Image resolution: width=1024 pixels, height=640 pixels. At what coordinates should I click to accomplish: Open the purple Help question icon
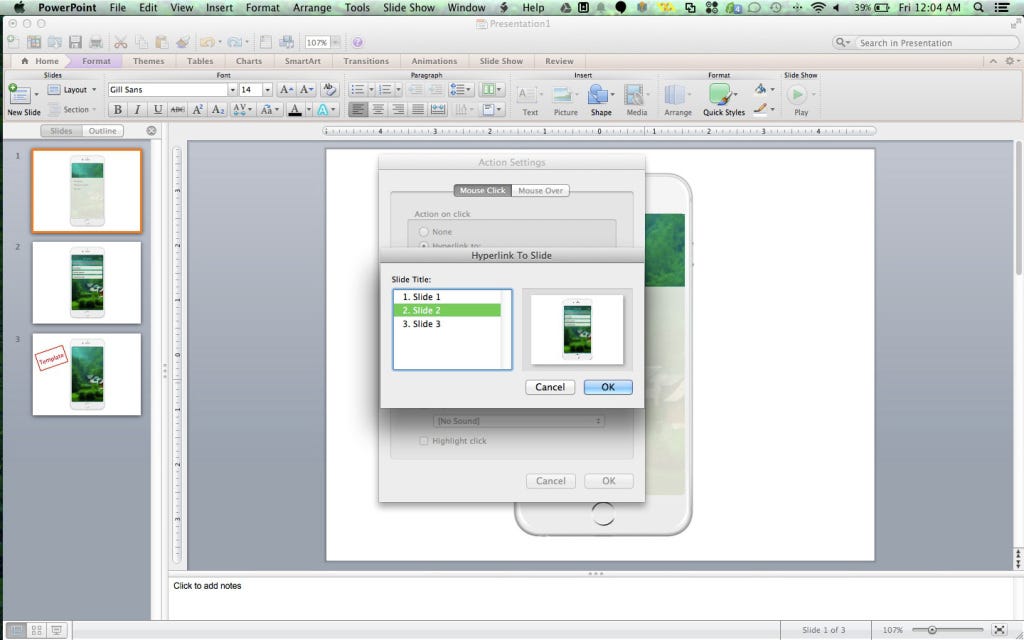357,42
